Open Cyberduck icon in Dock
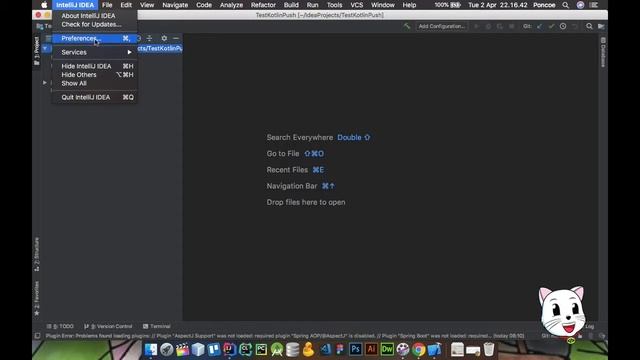Screen dimensions: 640x360 pos(308,349)
